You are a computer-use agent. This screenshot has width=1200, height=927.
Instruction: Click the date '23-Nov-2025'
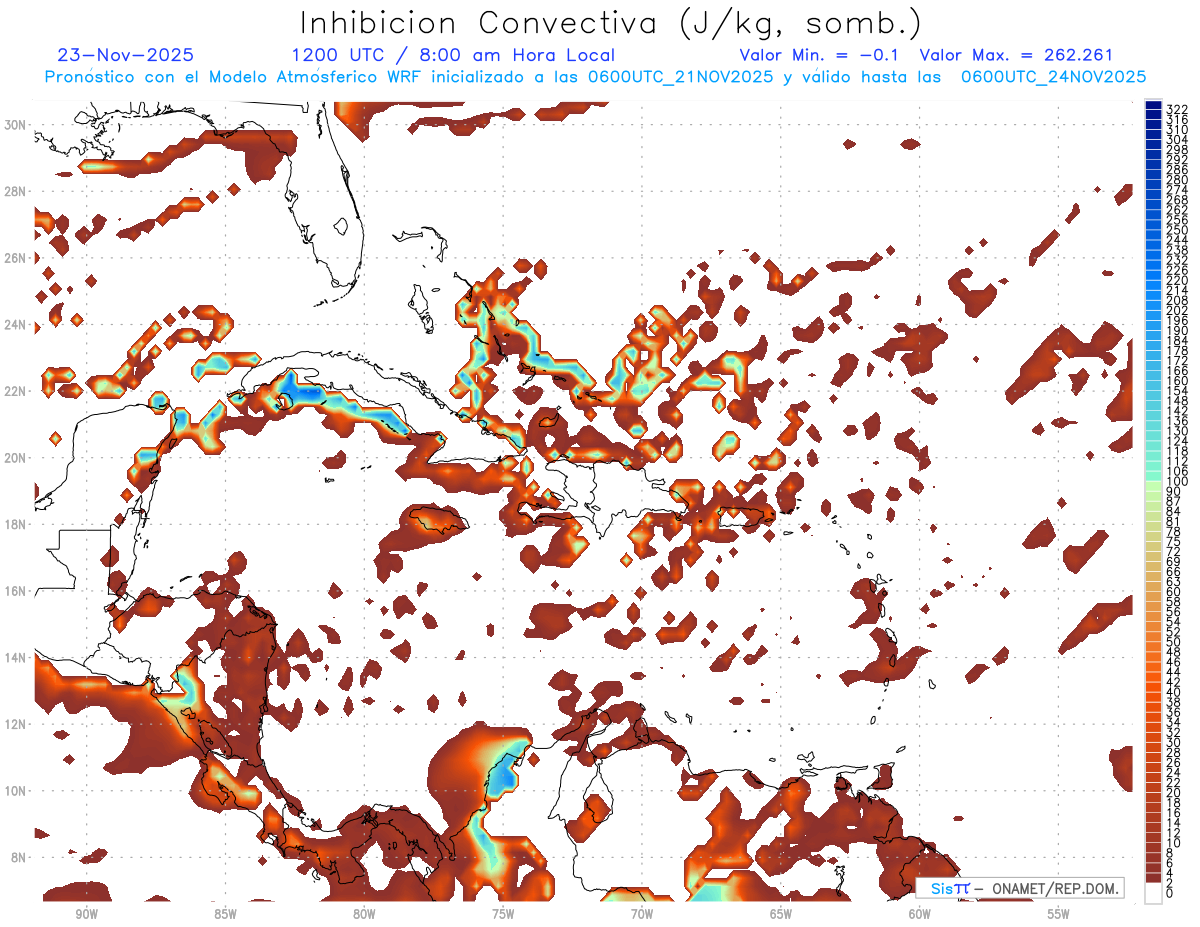click(x=126, y=55)
